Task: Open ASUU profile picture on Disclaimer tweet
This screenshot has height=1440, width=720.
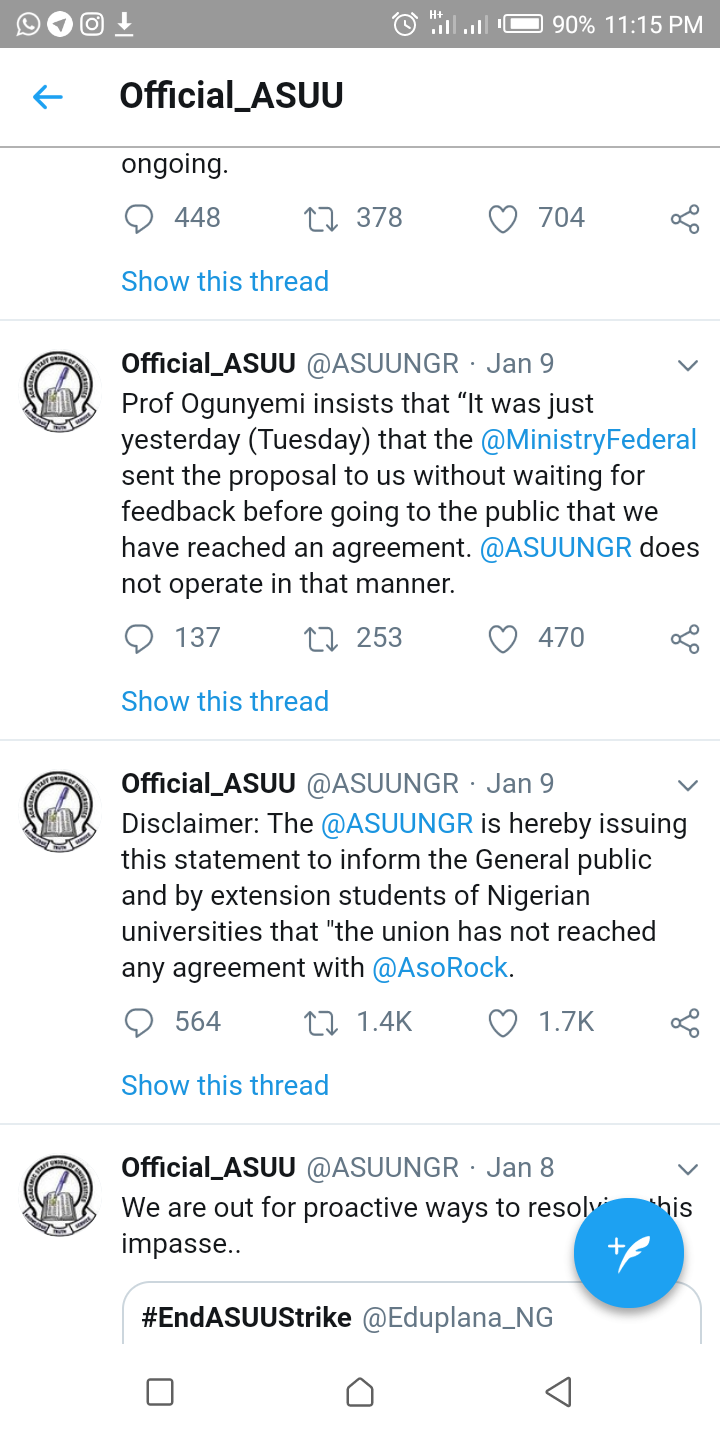Action: [60, 810]
